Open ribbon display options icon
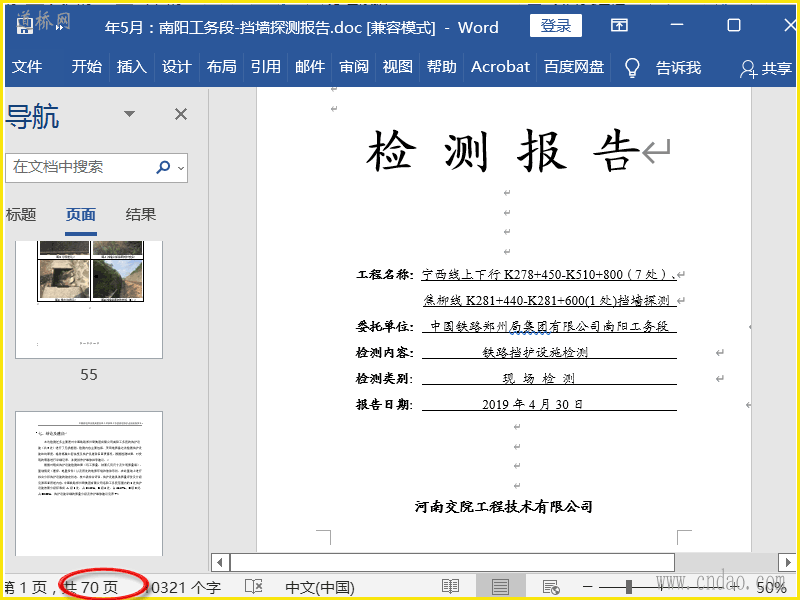 pos(619,25)
